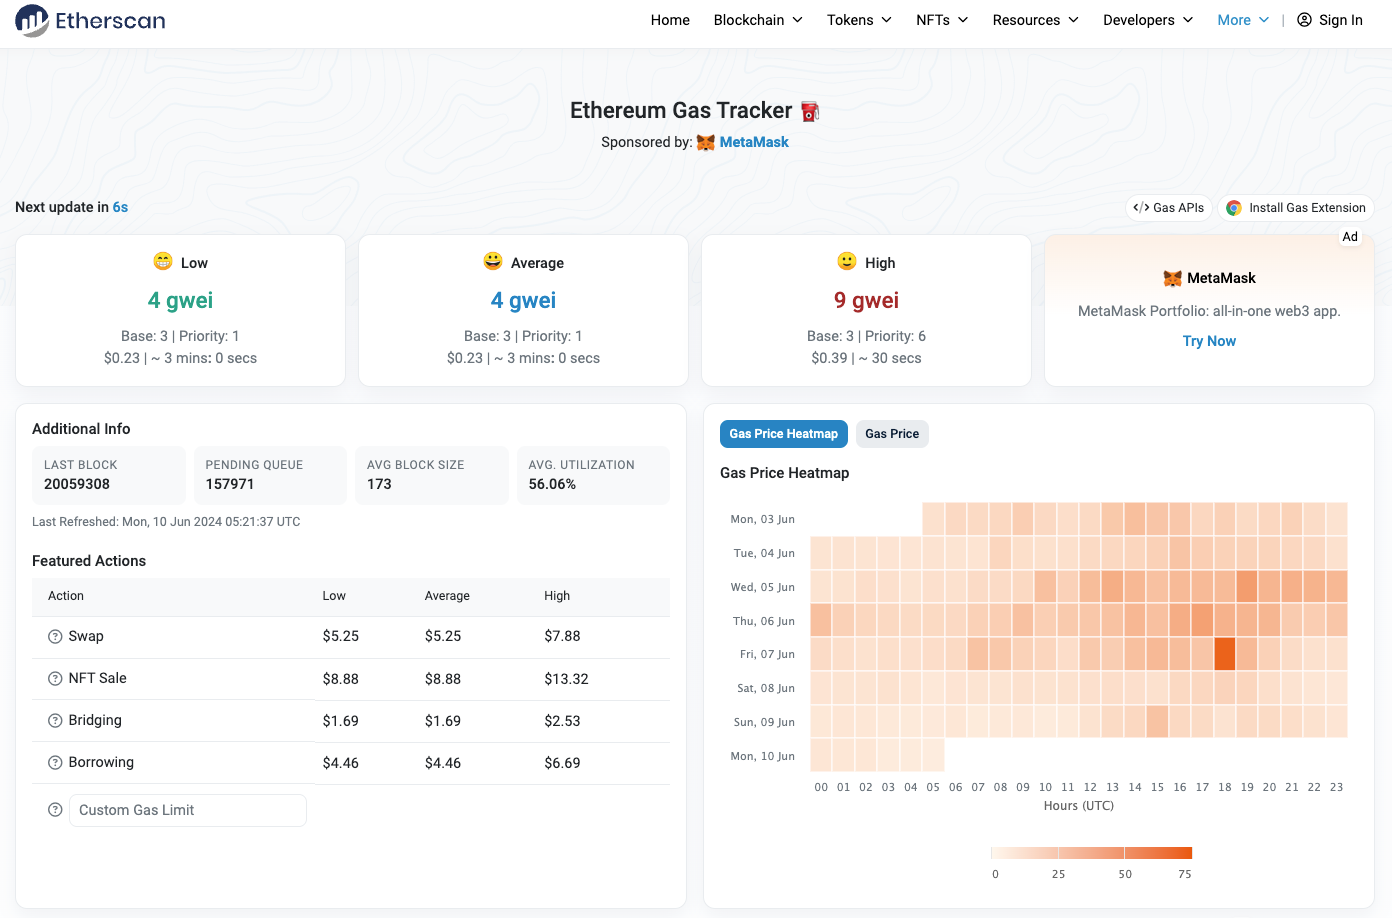Click the Sun 09 Jun hour 15 heatmap cell
The height and width of the screenshot is (918, 1392).
(1157, 721)
